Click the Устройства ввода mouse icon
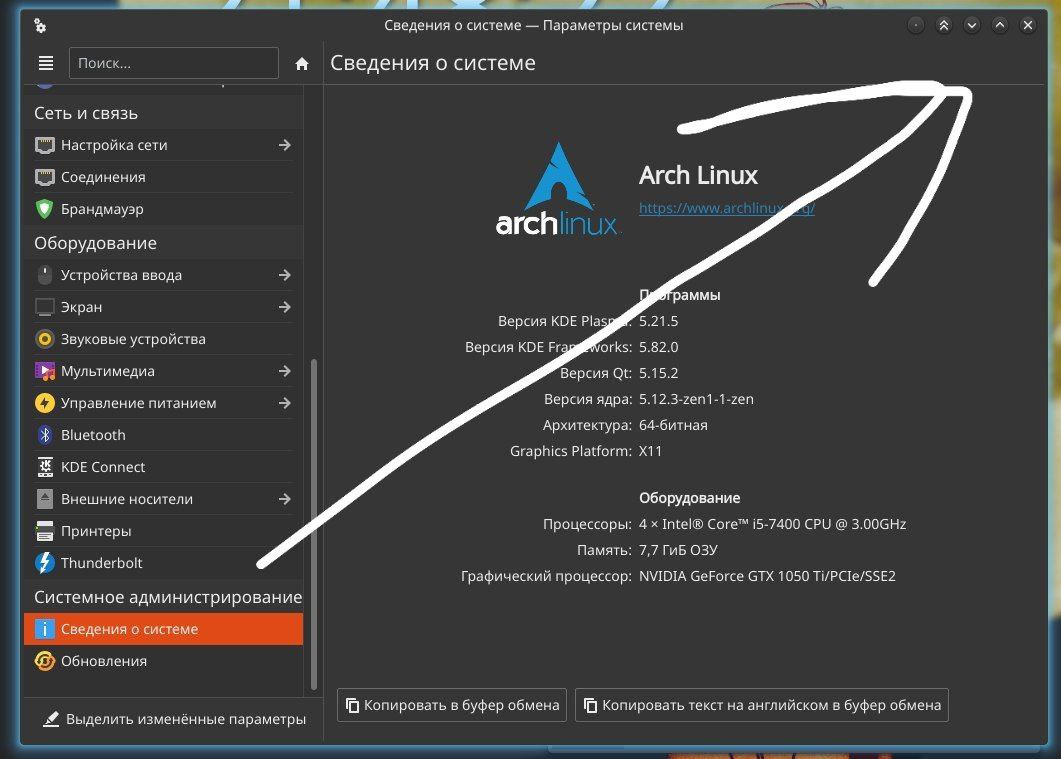The image size is (1061, 759). click(45, 275)
